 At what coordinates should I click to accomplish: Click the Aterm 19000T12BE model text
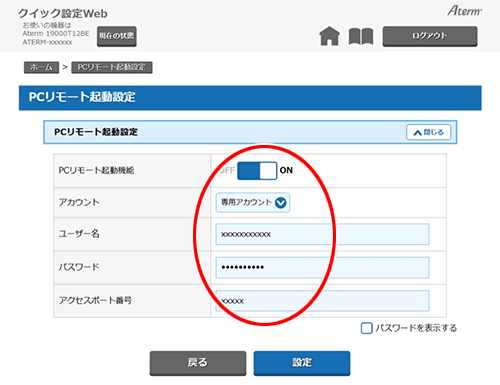tap(56, 33)
